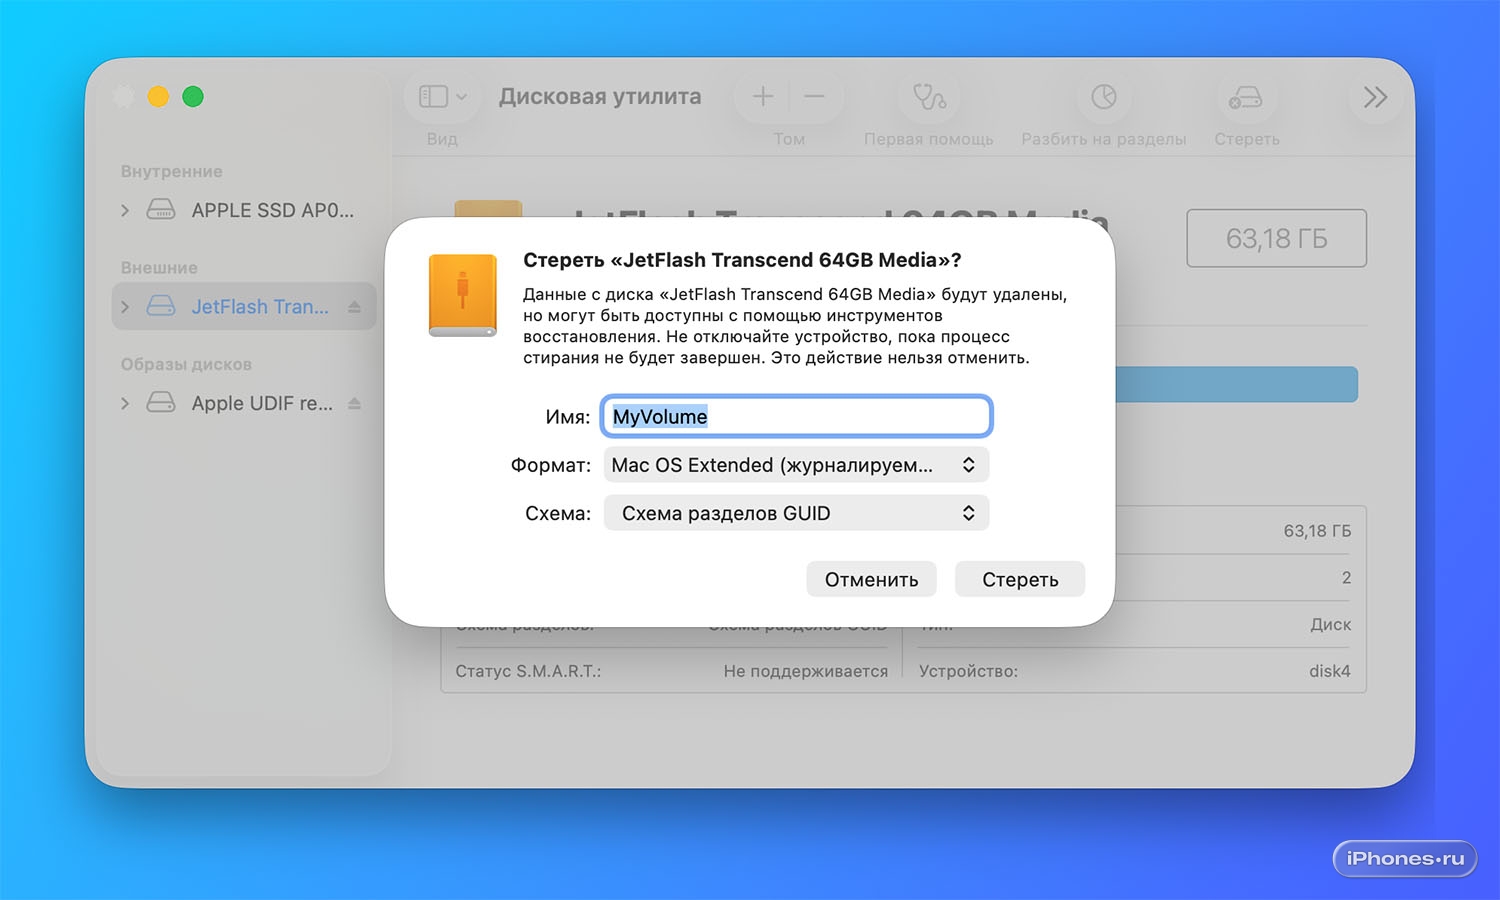The width and height of the screenshot is (1500, 900).
Task: Click the Внутренние sidebar section header
Action: click(x=172, y=171)
